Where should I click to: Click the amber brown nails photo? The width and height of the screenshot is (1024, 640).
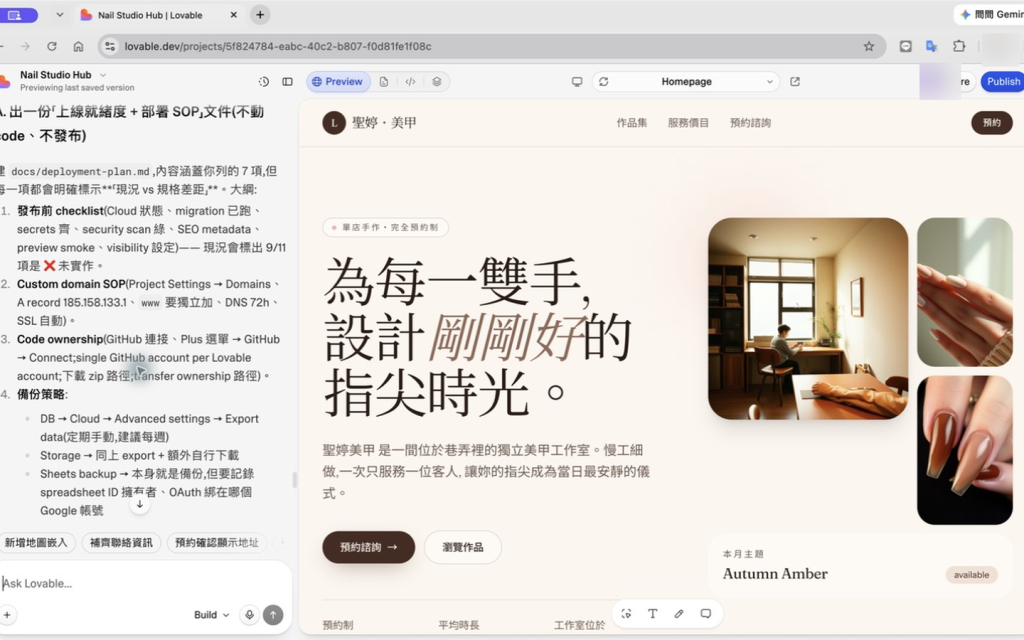pos(965,450)
